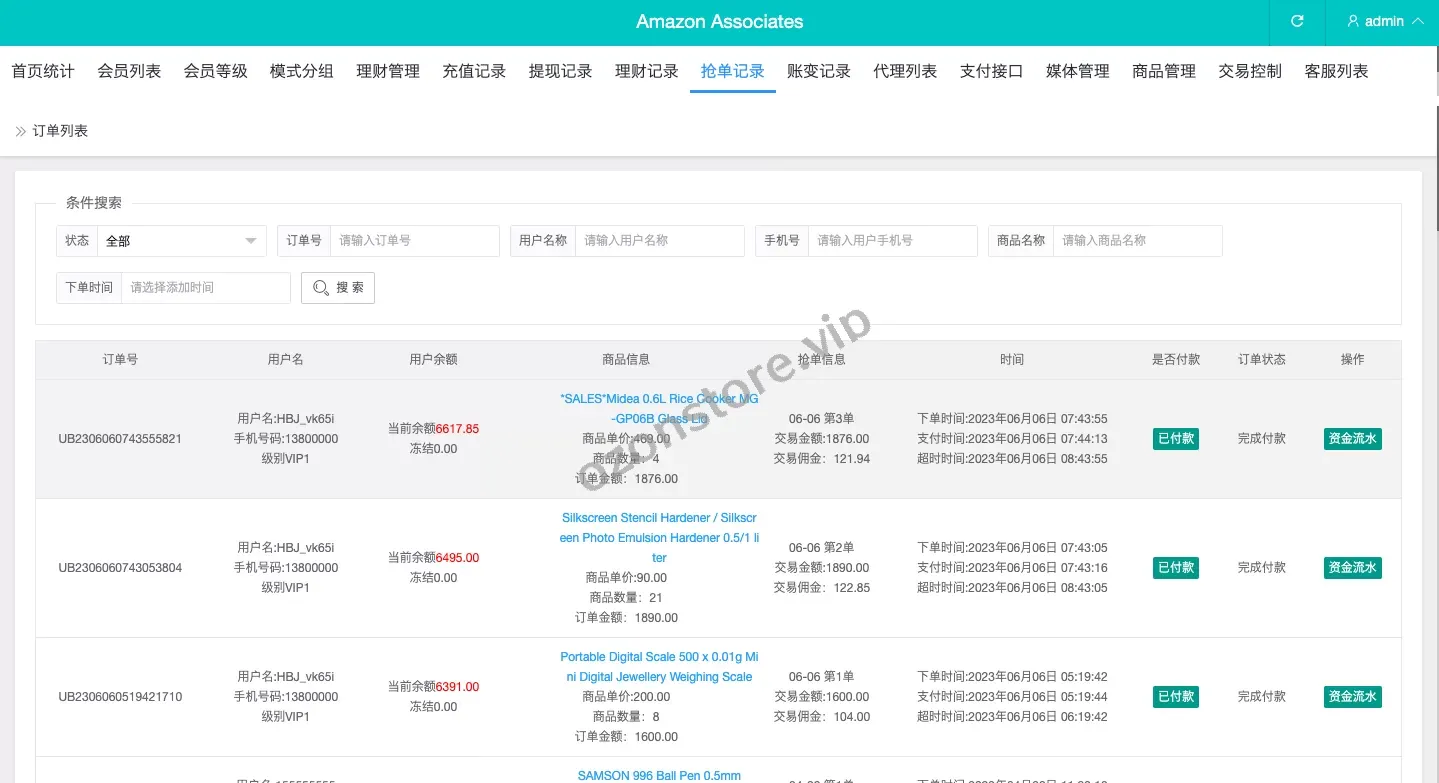This screenshot has width=1439, height=783.
Task: Click the 用户名称 search field
Action: [659, 241]
